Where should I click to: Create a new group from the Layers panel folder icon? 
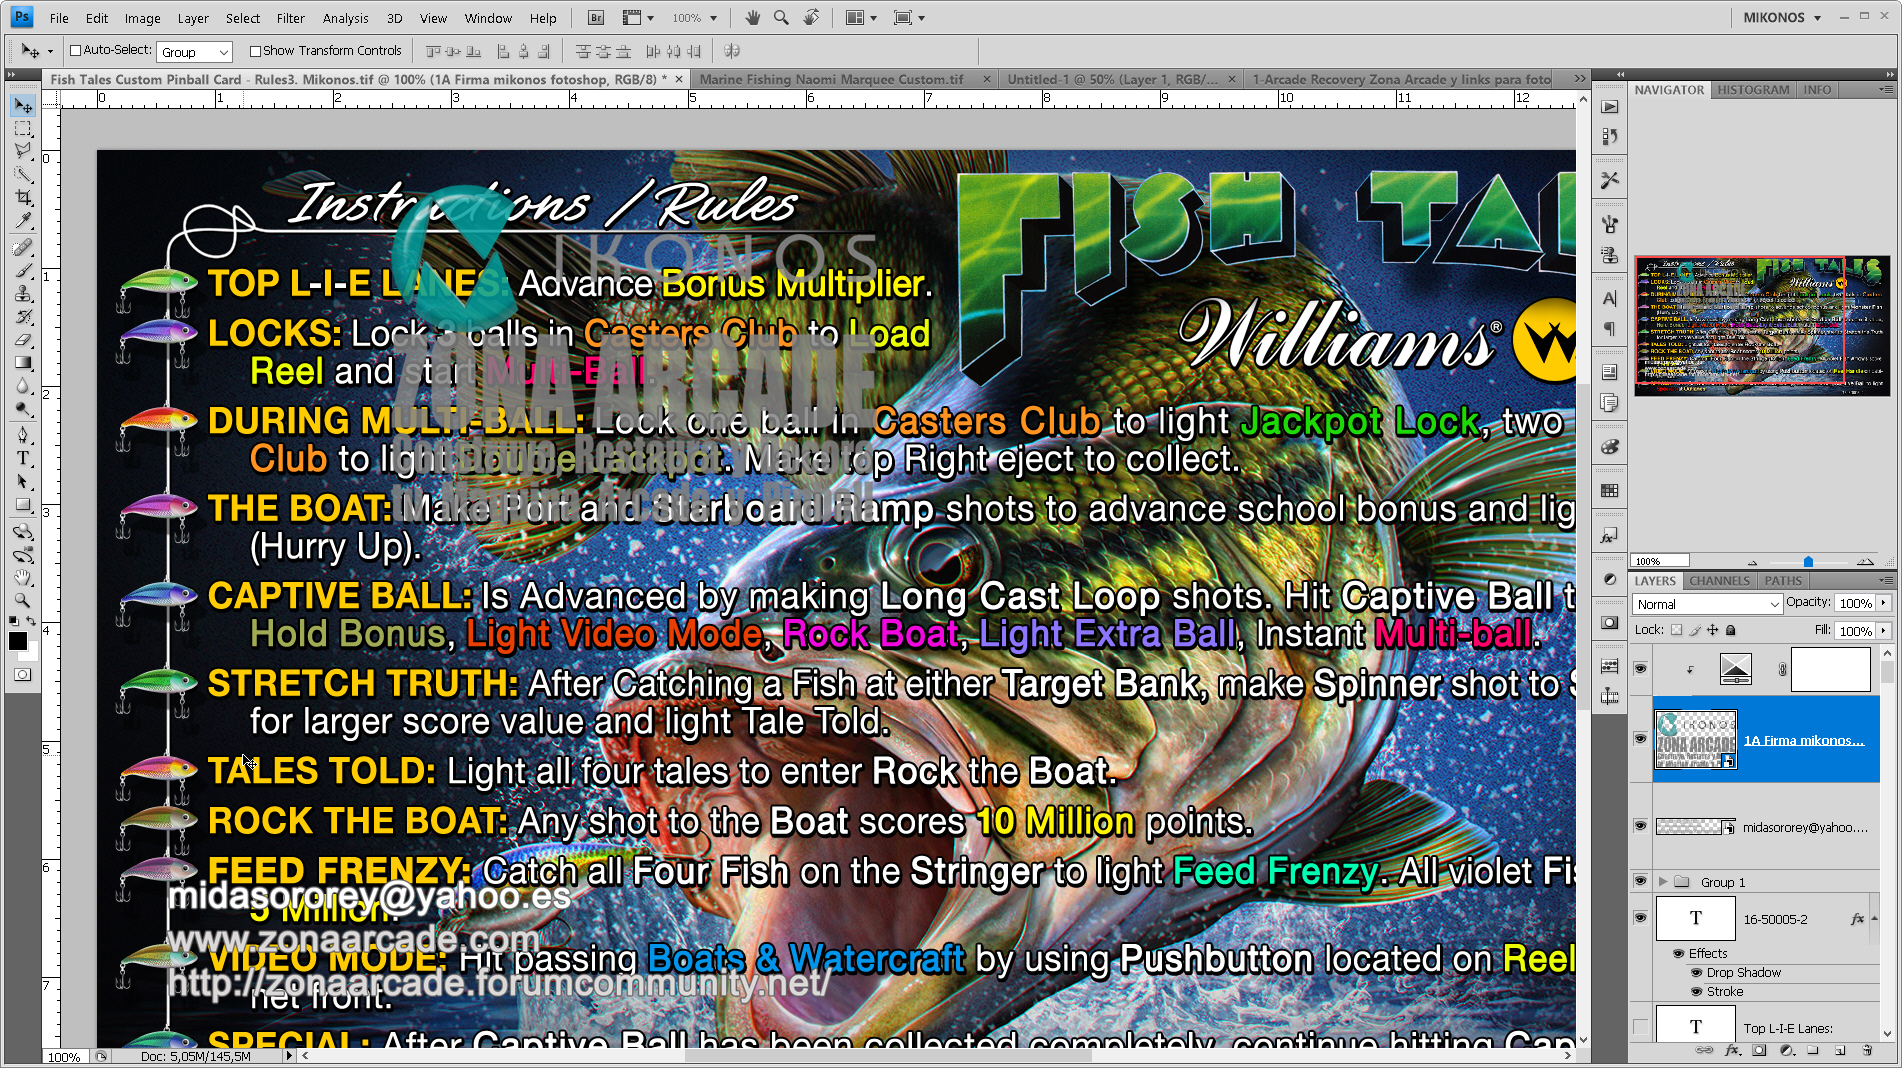pos(1813,1050)
